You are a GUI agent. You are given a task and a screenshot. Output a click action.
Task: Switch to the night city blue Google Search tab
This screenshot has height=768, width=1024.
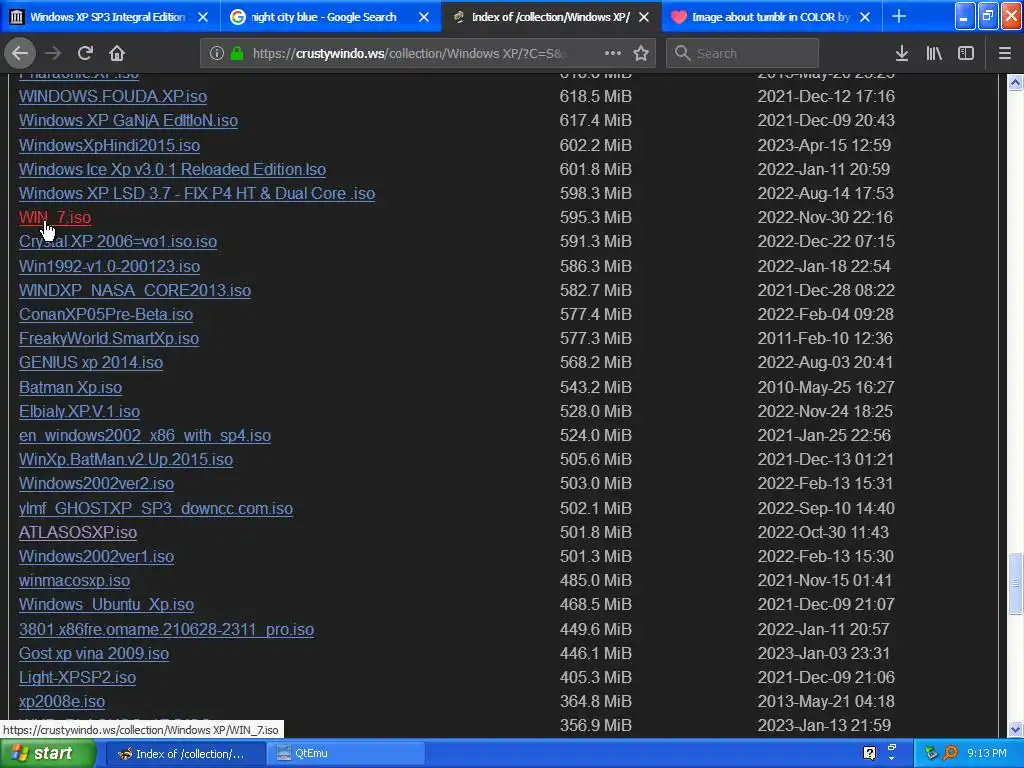(x=323, y=17)
